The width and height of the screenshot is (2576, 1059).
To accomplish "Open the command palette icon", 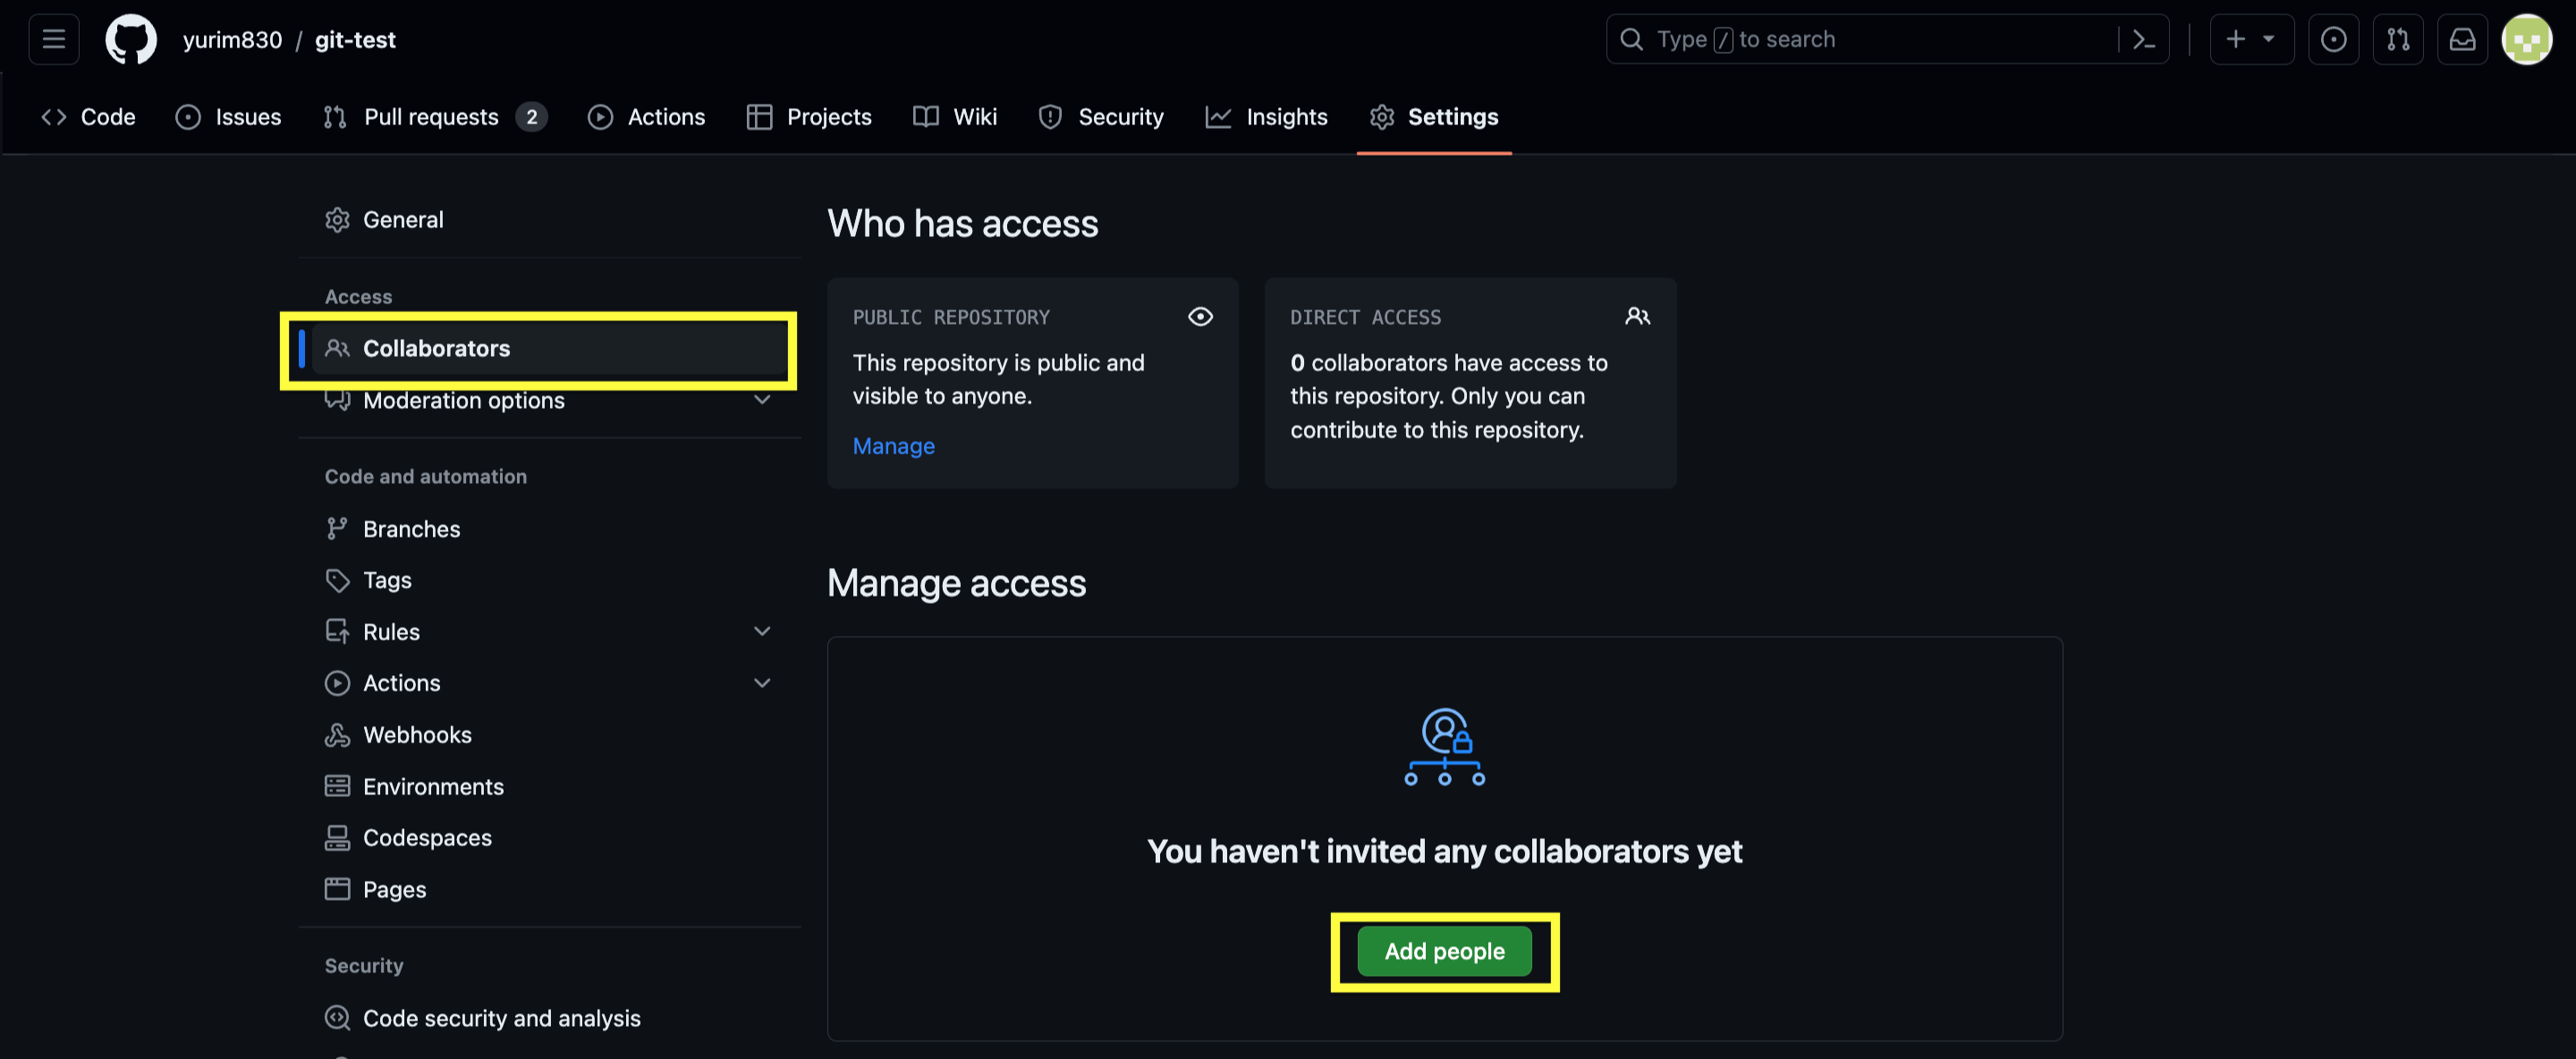I will coord(2143,40).
